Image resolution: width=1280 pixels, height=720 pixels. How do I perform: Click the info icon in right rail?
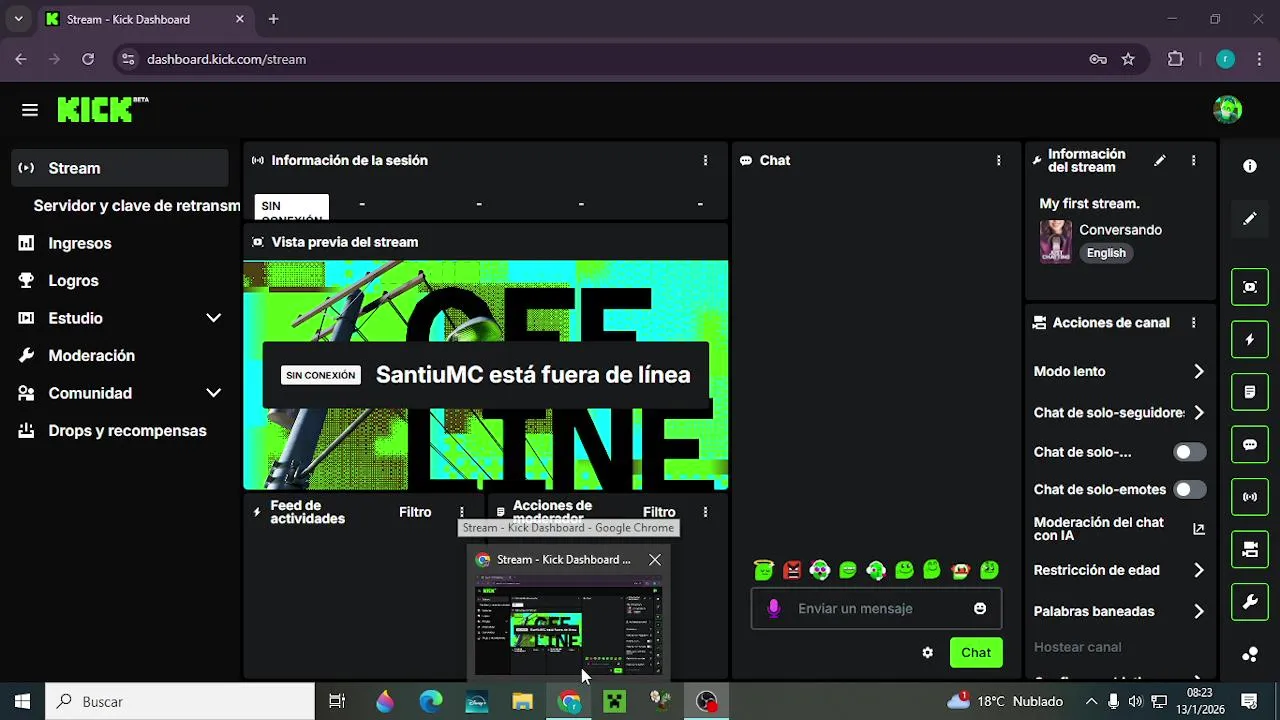(x=1250, y=166)
